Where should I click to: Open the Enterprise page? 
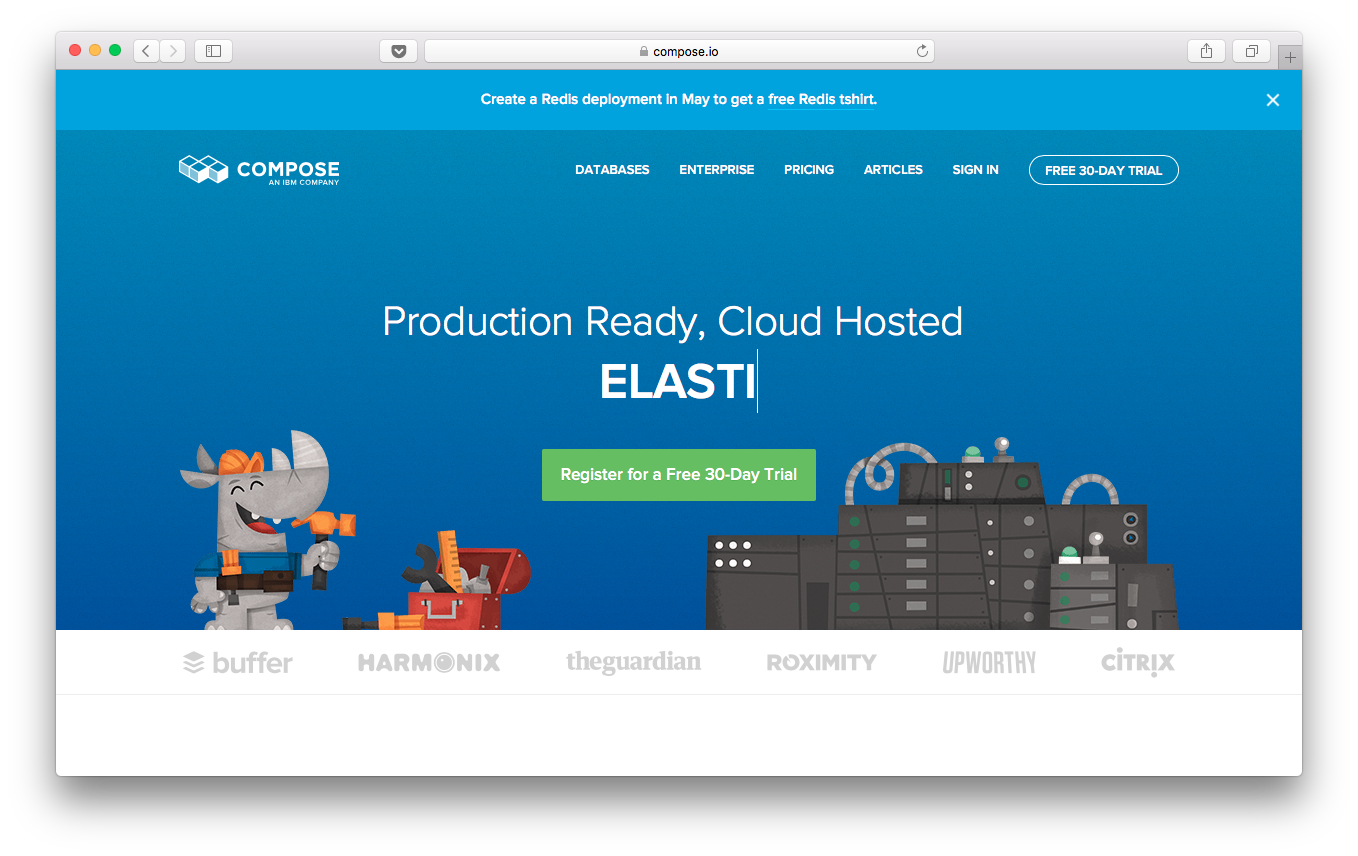coord(717,170)
